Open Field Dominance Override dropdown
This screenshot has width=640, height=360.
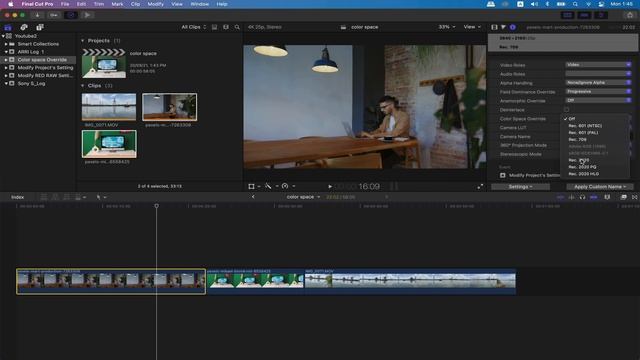tap(598, 92)
